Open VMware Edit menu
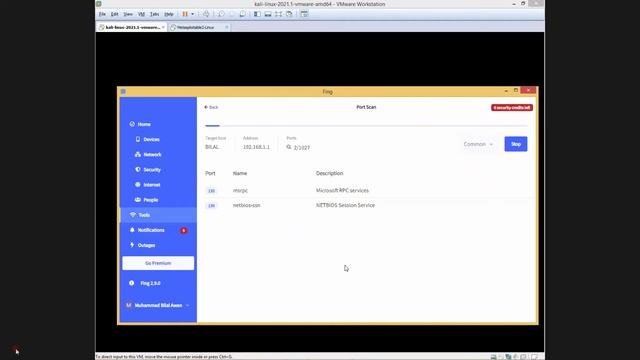This screenshot has width=640, height=360. [115, 14]
